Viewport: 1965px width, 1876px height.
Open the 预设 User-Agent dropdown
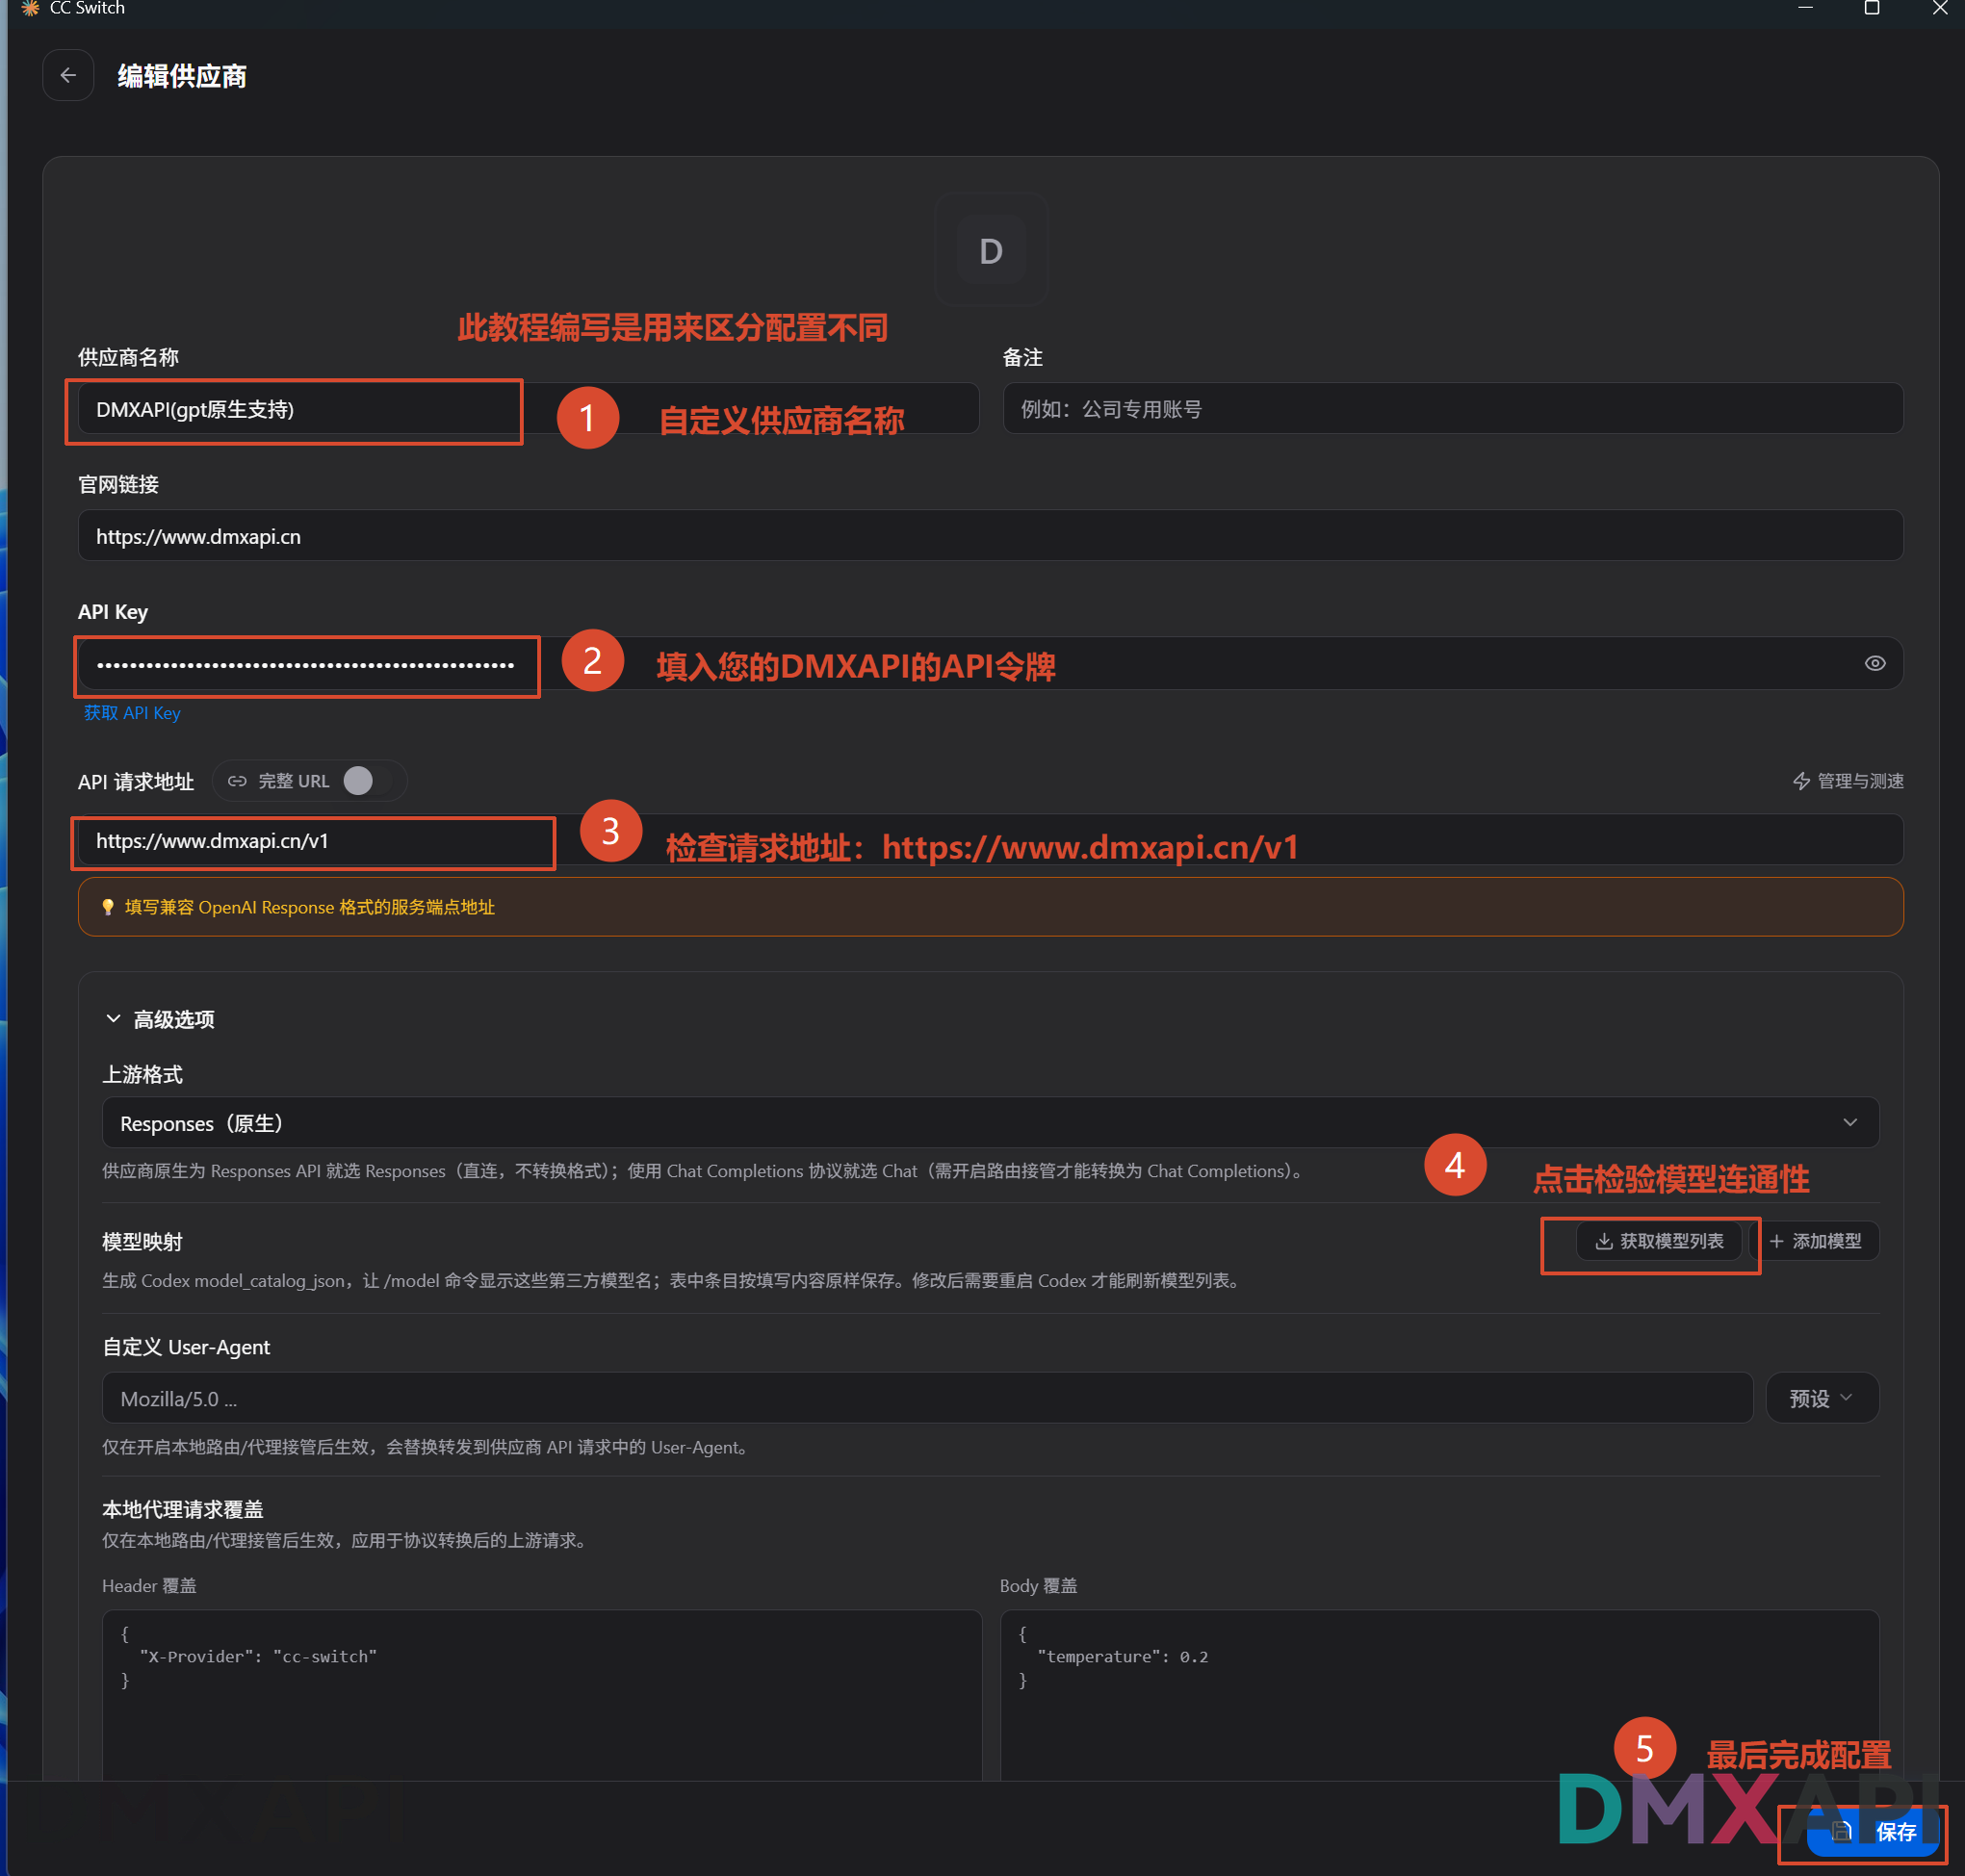(x=1821, y=1398)
